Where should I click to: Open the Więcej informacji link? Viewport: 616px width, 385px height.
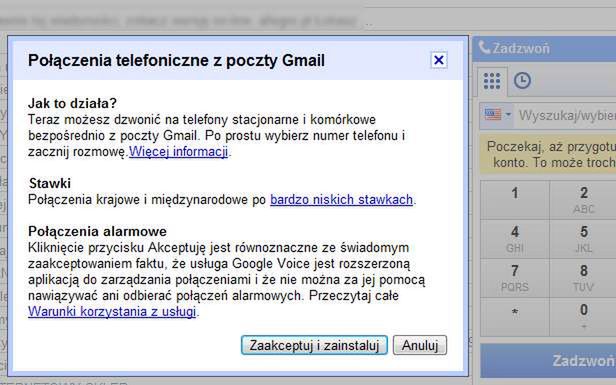click(x=178, y=151)
